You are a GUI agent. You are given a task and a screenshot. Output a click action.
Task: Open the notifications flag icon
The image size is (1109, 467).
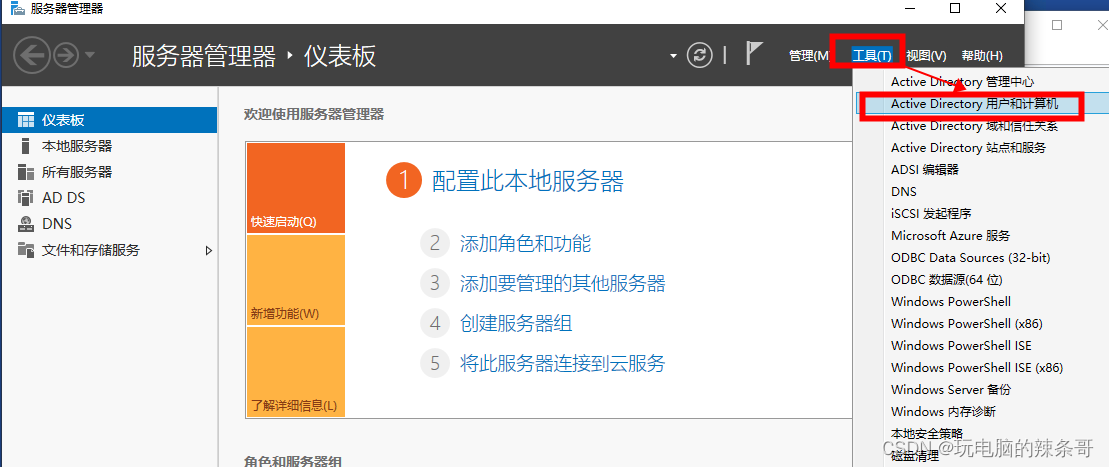coord(755,54)
